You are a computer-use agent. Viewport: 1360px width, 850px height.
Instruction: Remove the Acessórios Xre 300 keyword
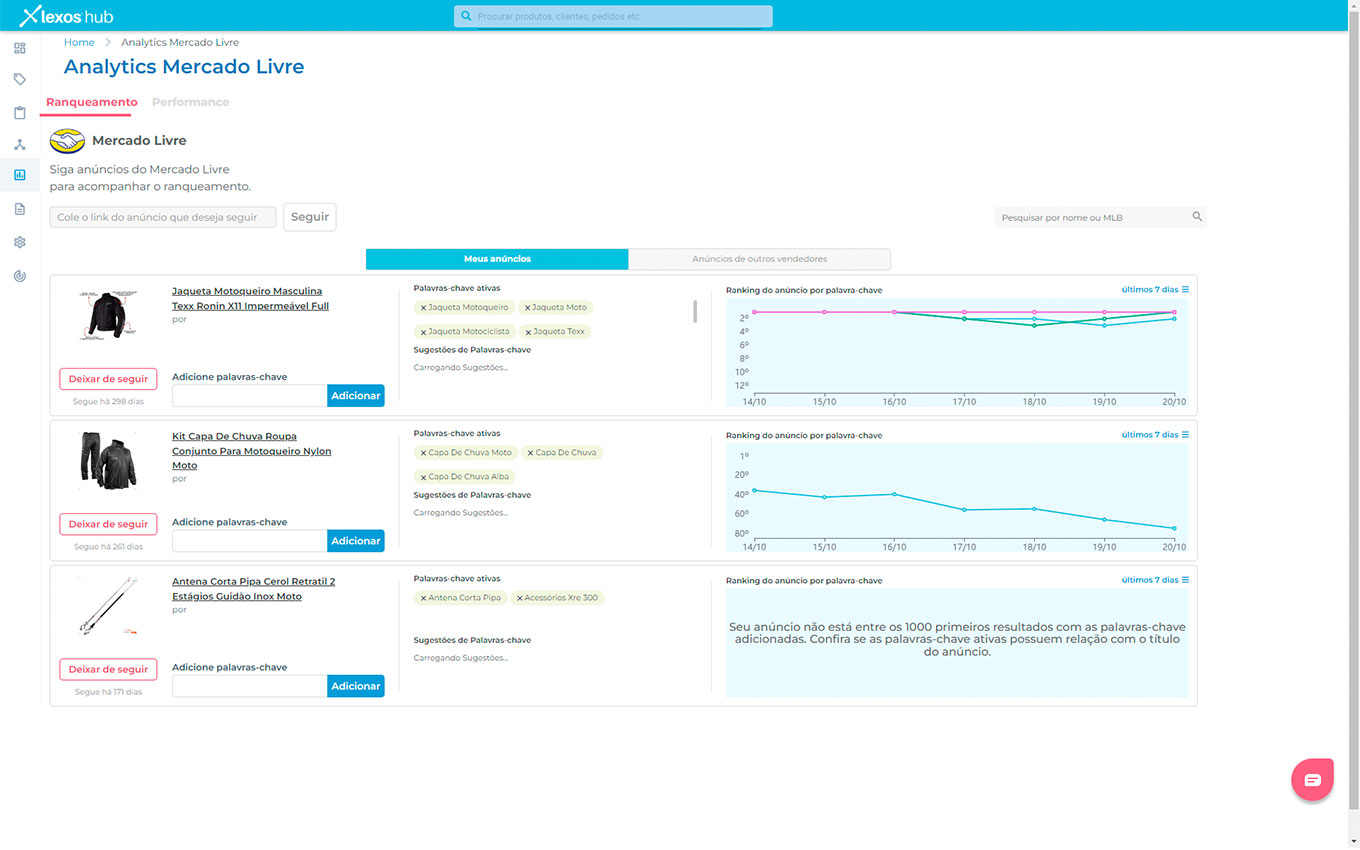click(x=520, y=598)
